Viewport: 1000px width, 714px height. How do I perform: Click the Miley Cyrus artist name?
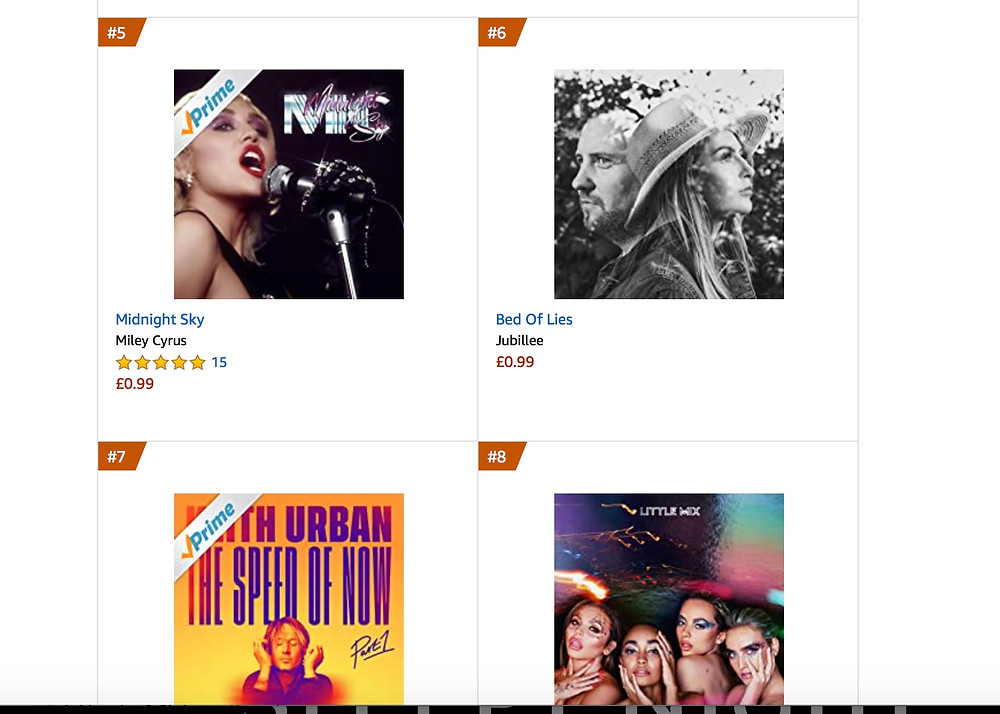coord(151,340)
